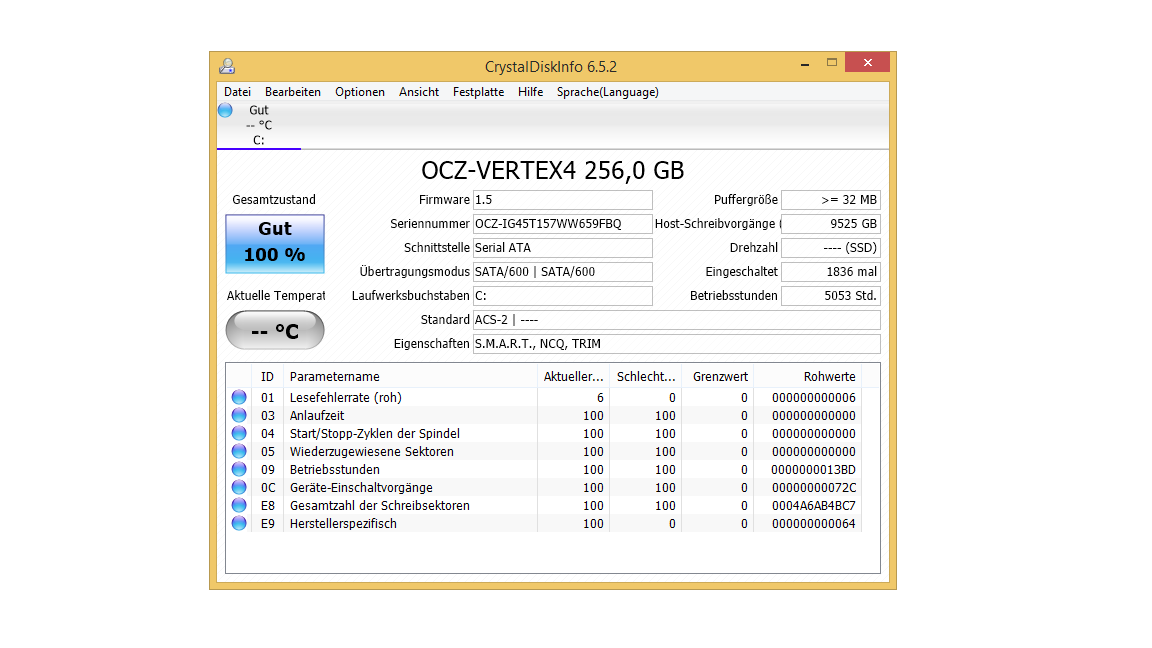Click the Gut status text in drive bar
1152x648 pixels.
click(259, 110)
